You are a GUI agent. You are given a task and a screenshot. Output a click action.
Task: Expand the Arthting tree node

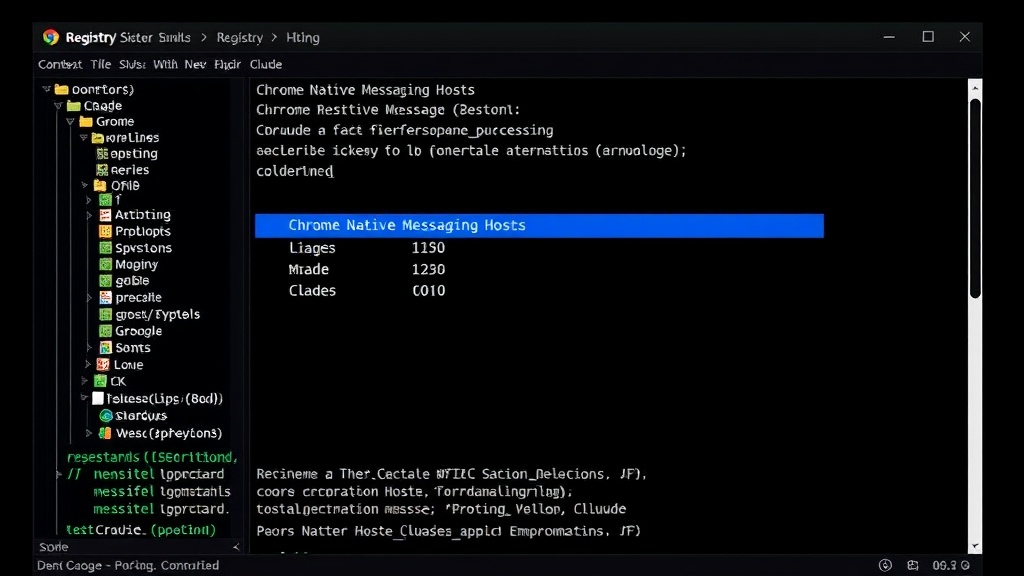point(89,215)
